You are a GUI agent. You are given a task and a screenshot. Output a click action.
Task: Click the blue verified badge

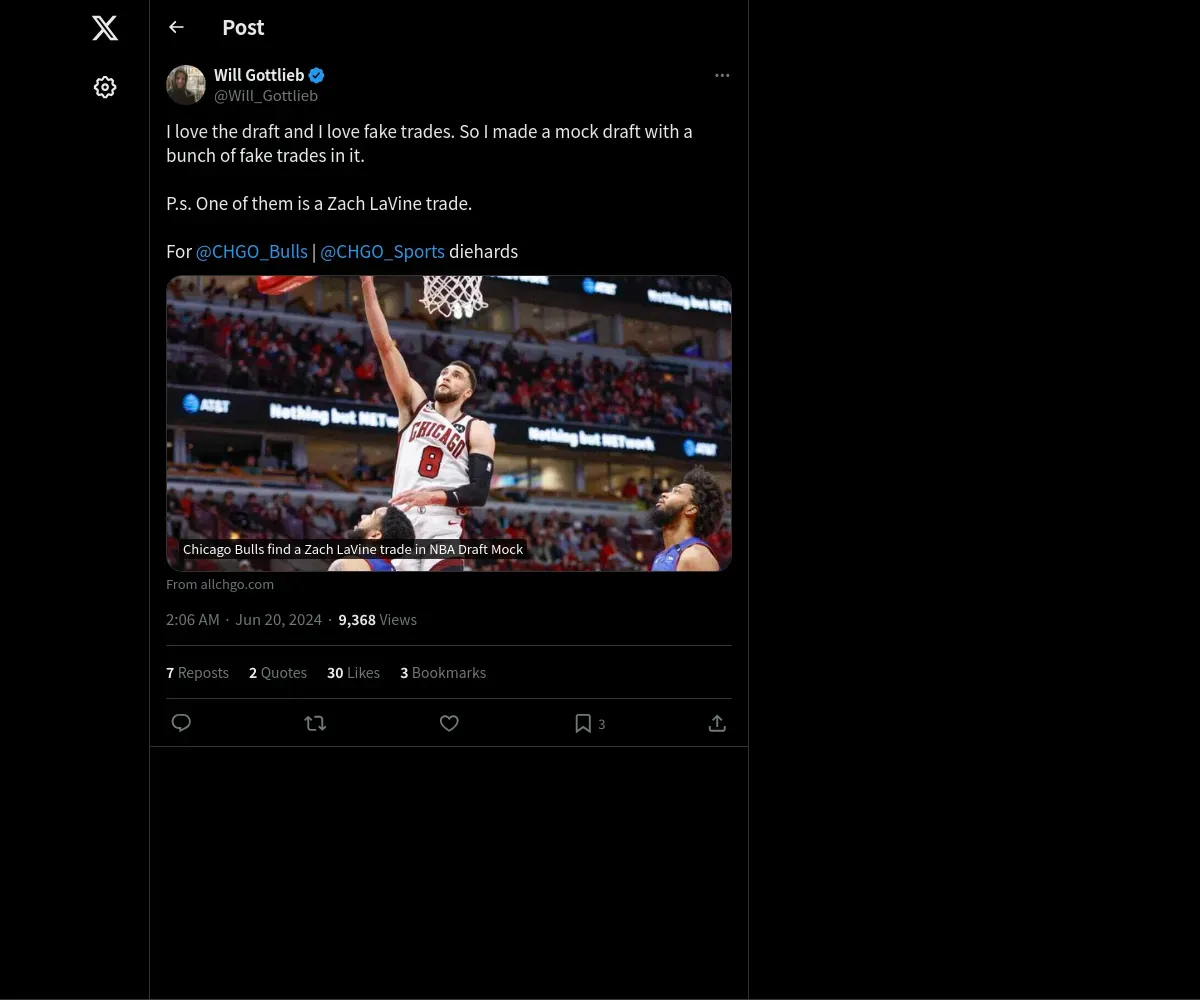pyautogui.click(x=316, y=75)
